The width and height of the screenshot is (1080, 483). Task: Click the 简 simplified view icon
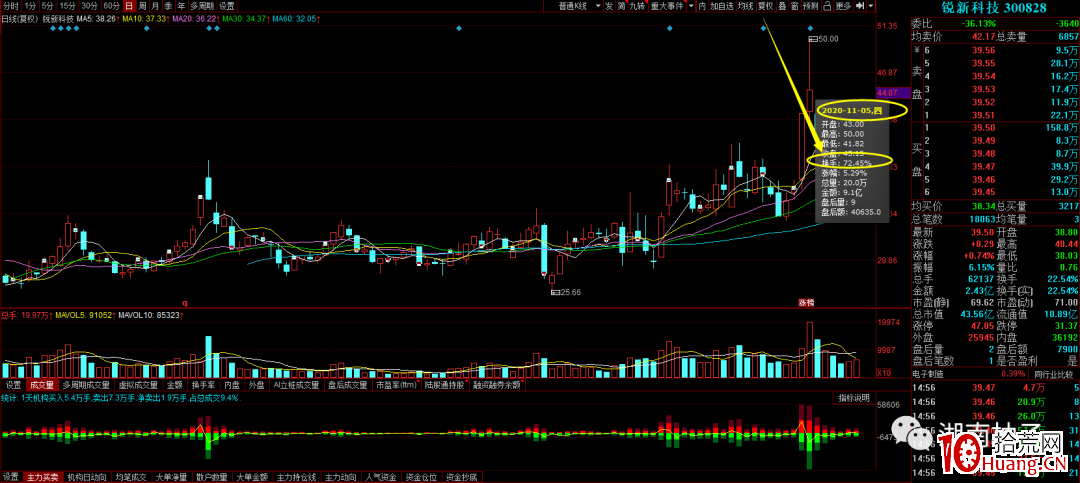[x=621, y=6]
